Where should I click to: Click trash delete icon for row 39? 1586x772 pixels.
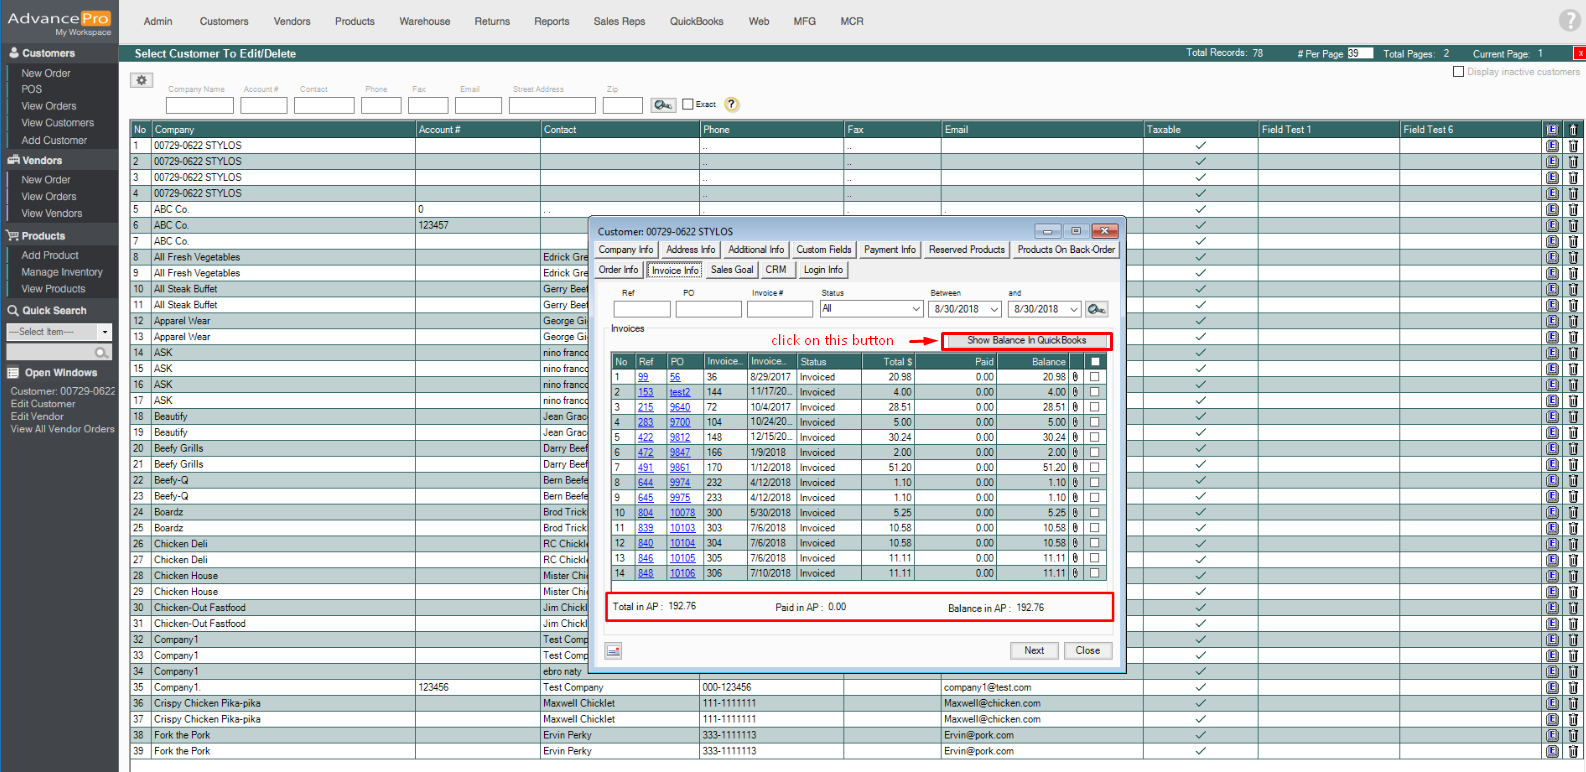coord(1573,751)
